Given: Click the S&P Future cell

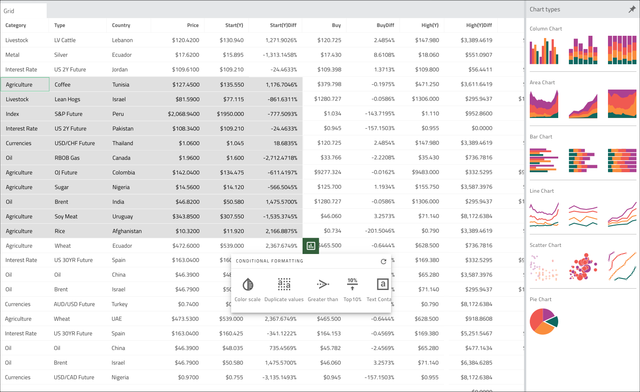Looking at the screenshot, I should point(69,114).
